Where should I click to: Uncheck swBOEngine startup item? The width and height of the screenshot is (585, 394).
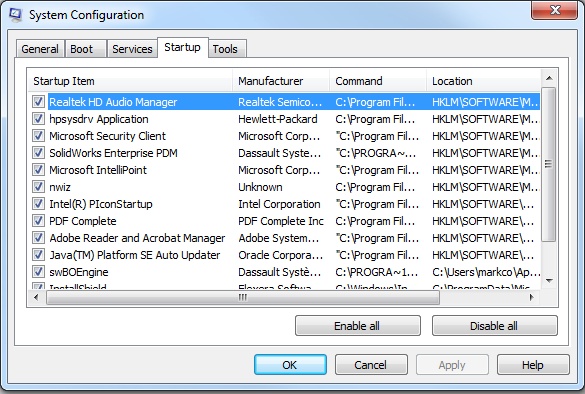[38, 272]
